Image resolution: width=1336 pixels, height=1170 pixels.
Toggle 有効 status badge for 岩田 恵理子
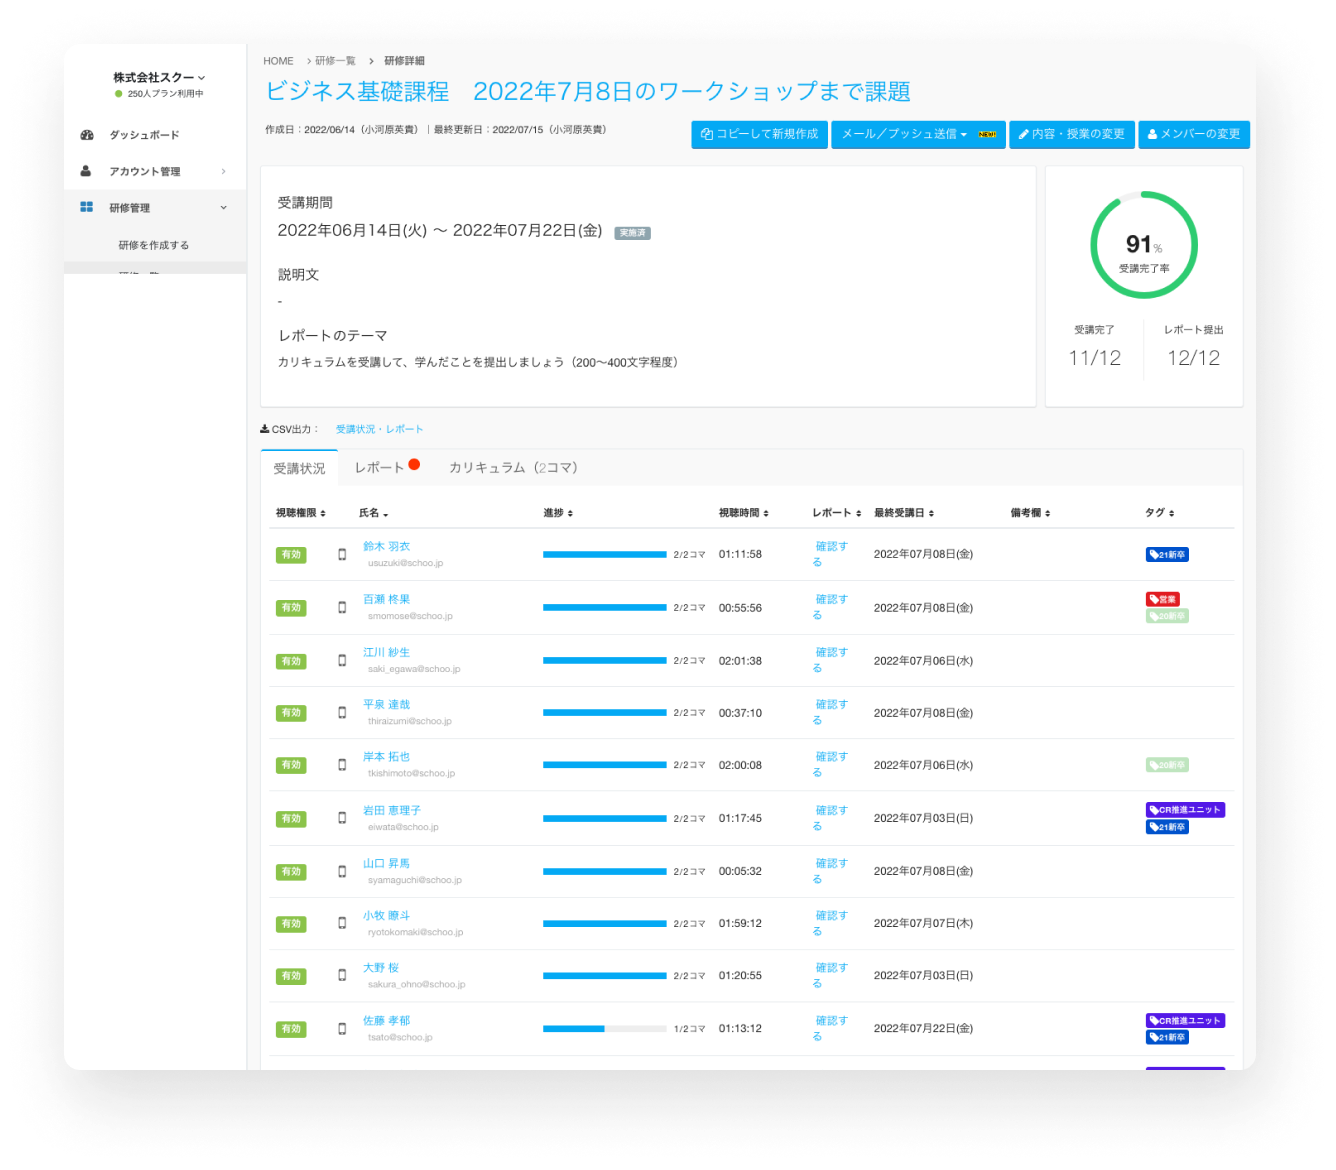291,819
